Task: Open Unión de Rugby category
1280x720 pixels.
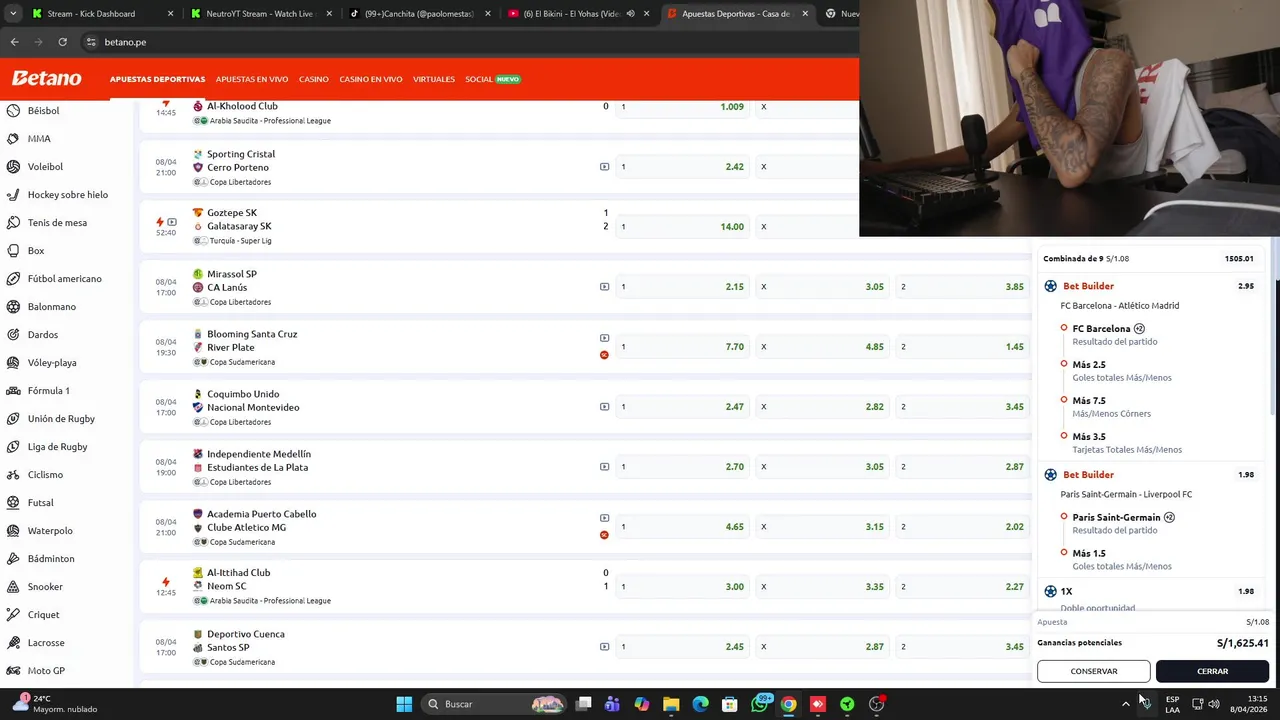Action: pyautogui.click(x=61, y=419)
